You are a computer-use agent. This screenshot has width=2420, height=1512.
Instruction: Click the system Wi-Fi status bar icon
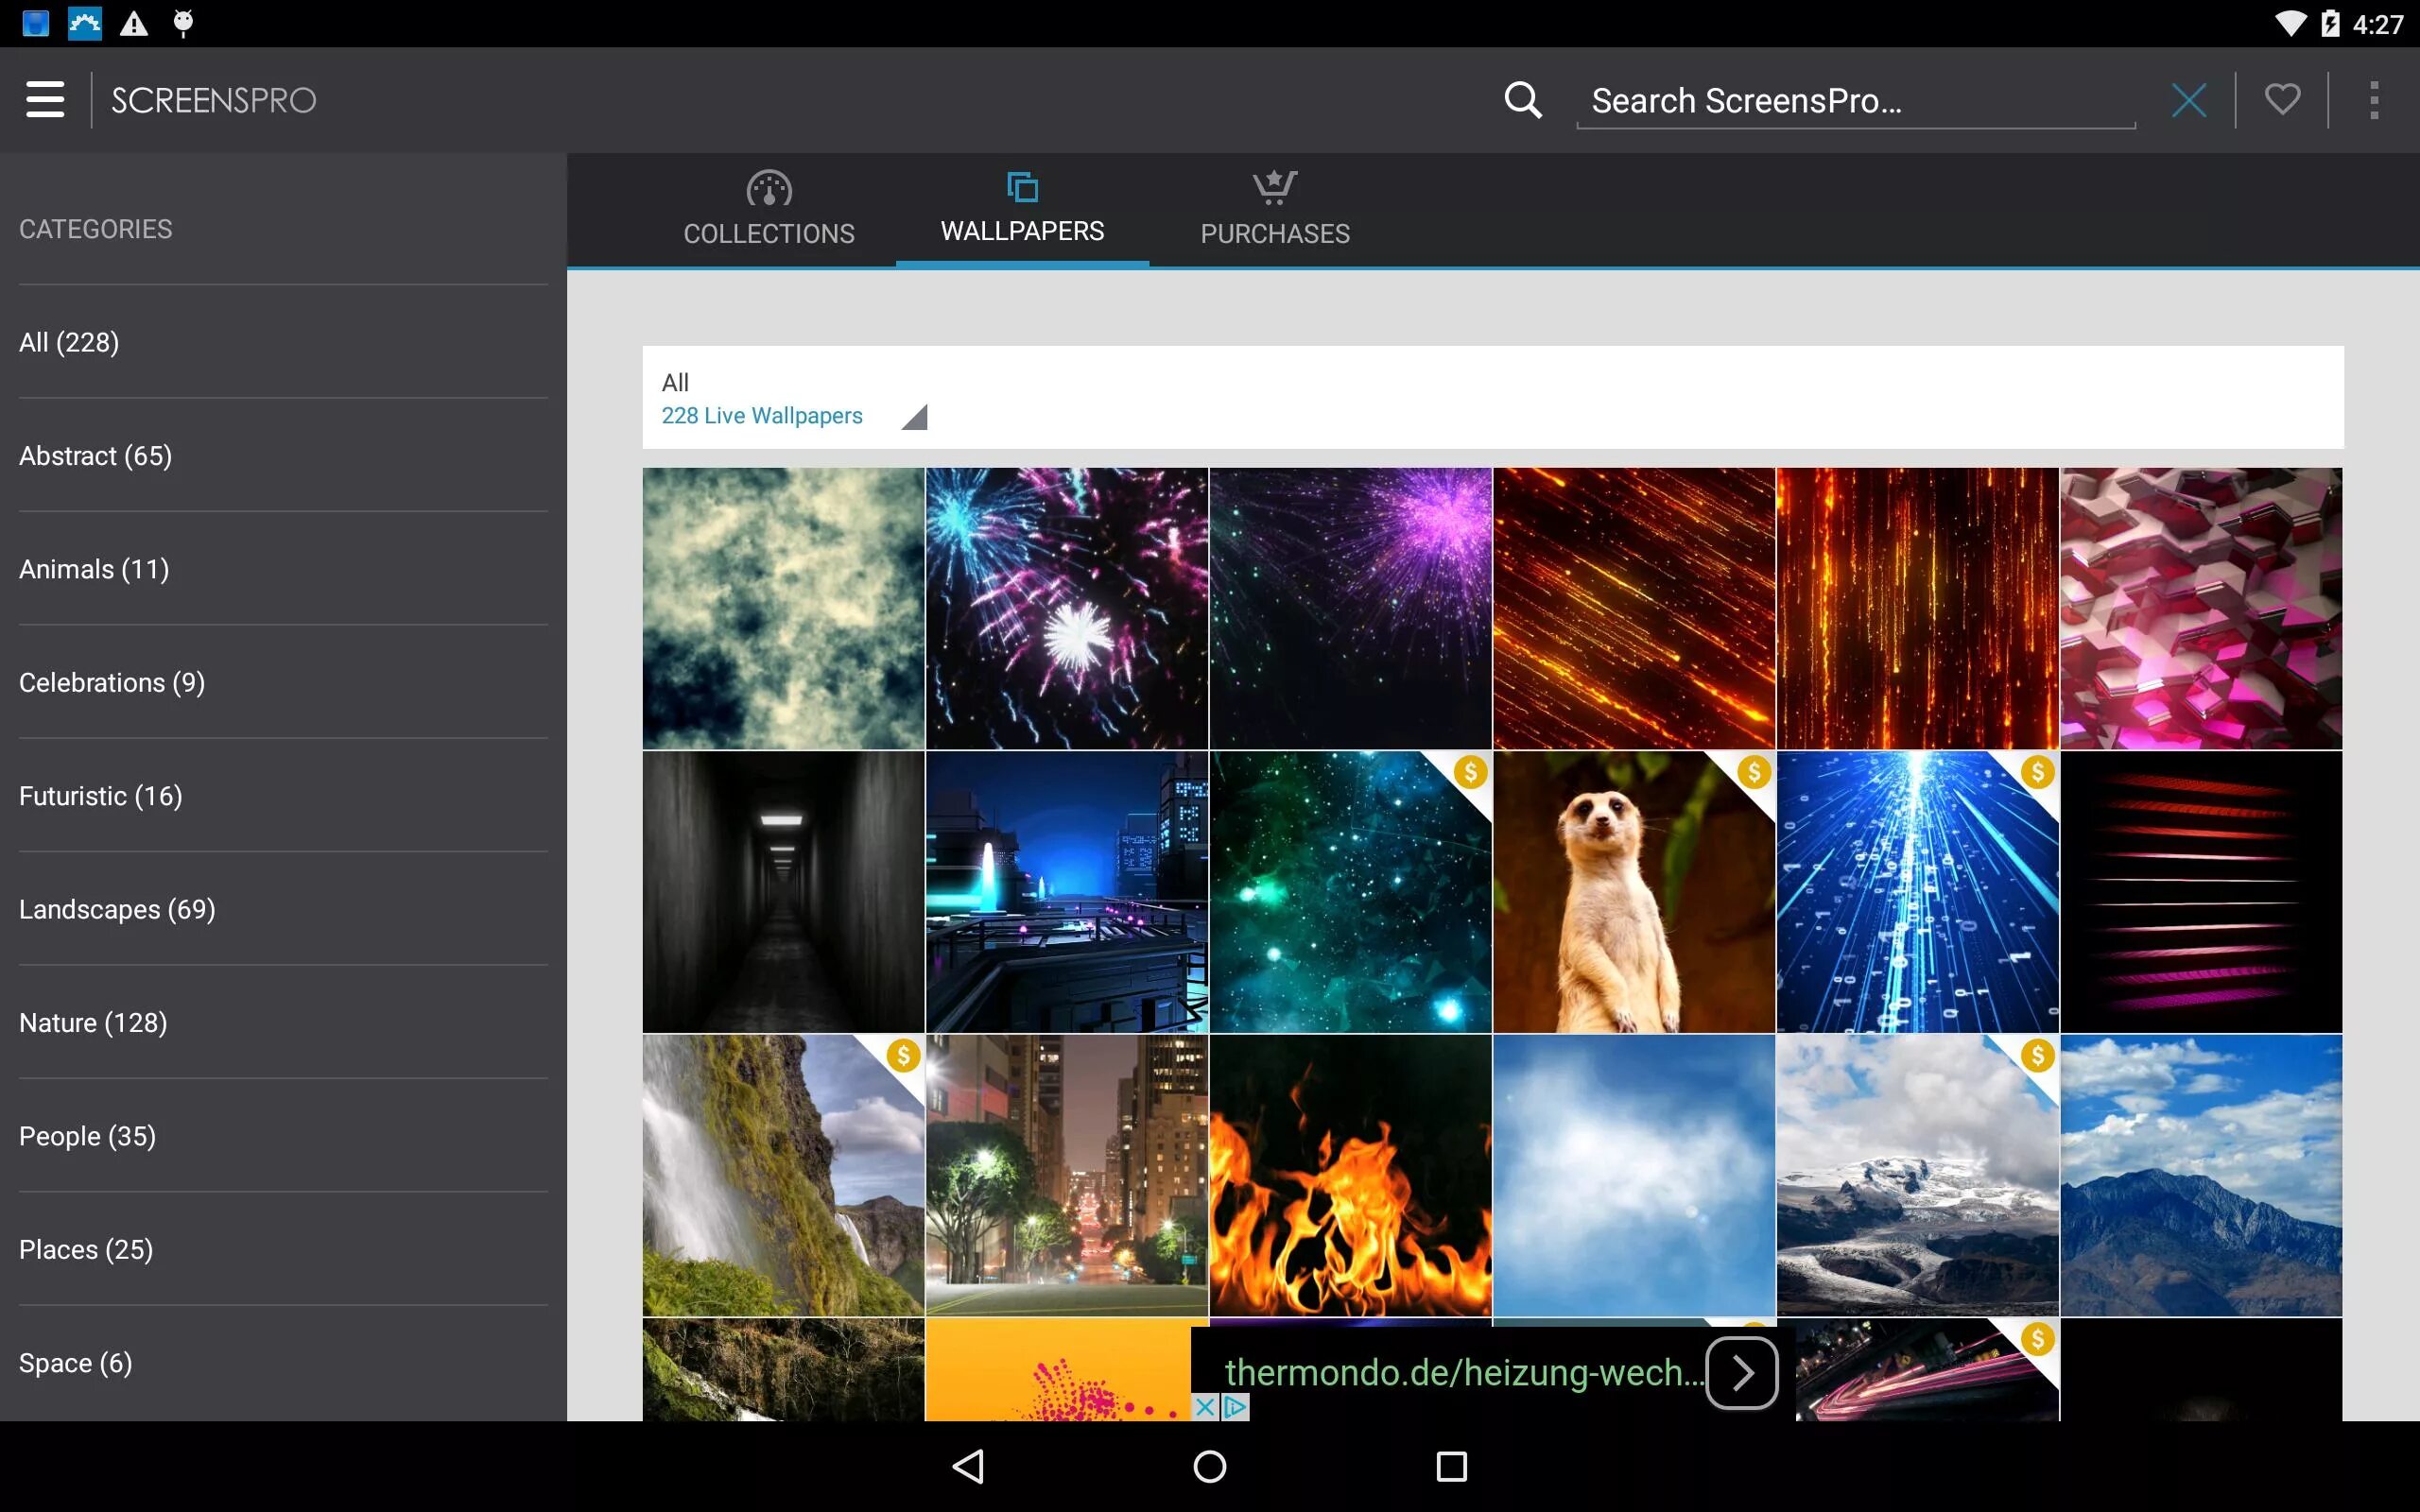[x=2282, y=23]
